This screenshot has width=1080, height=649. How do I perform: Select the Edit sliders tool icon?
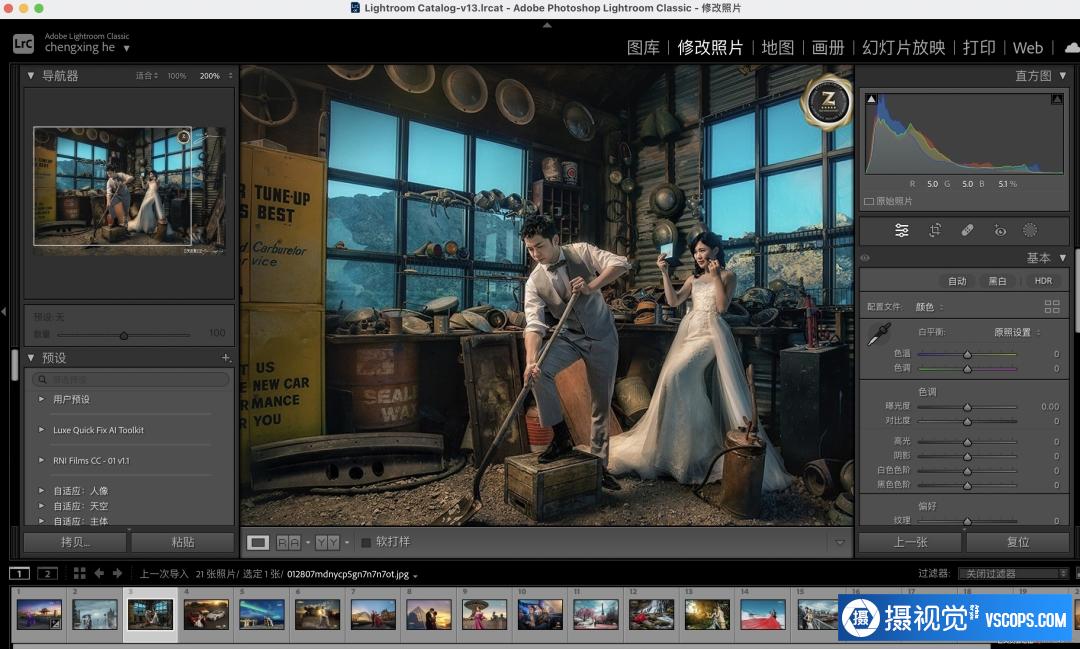[x=901, y=231]
